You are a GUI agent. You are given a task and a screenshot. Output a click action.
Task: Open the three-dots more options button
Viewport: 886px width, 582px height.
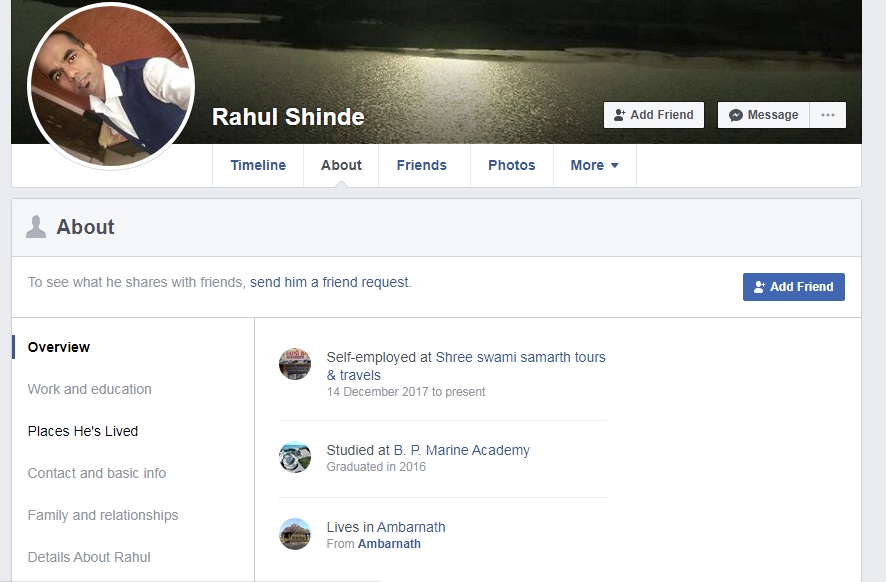point(827,115)
